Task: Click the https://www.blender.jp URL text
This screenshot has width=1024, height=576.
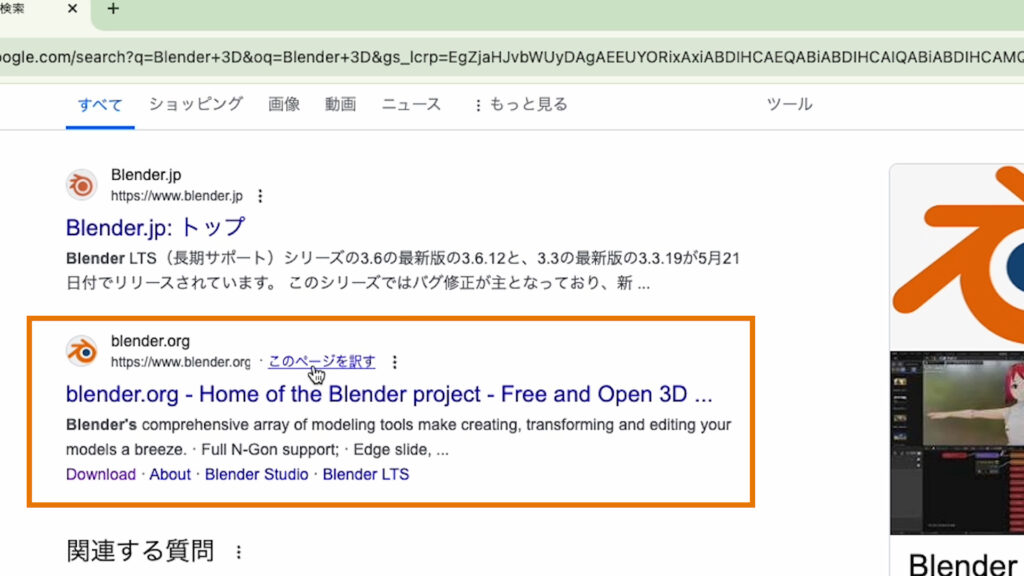Action: (176, 196)
